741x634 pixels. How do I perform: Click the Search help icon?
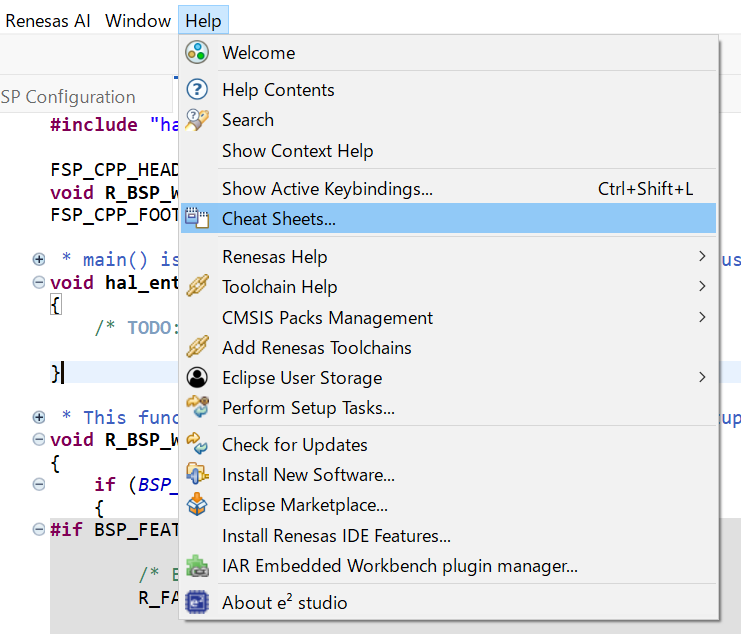pyautogui.click(x=197, y=120)
